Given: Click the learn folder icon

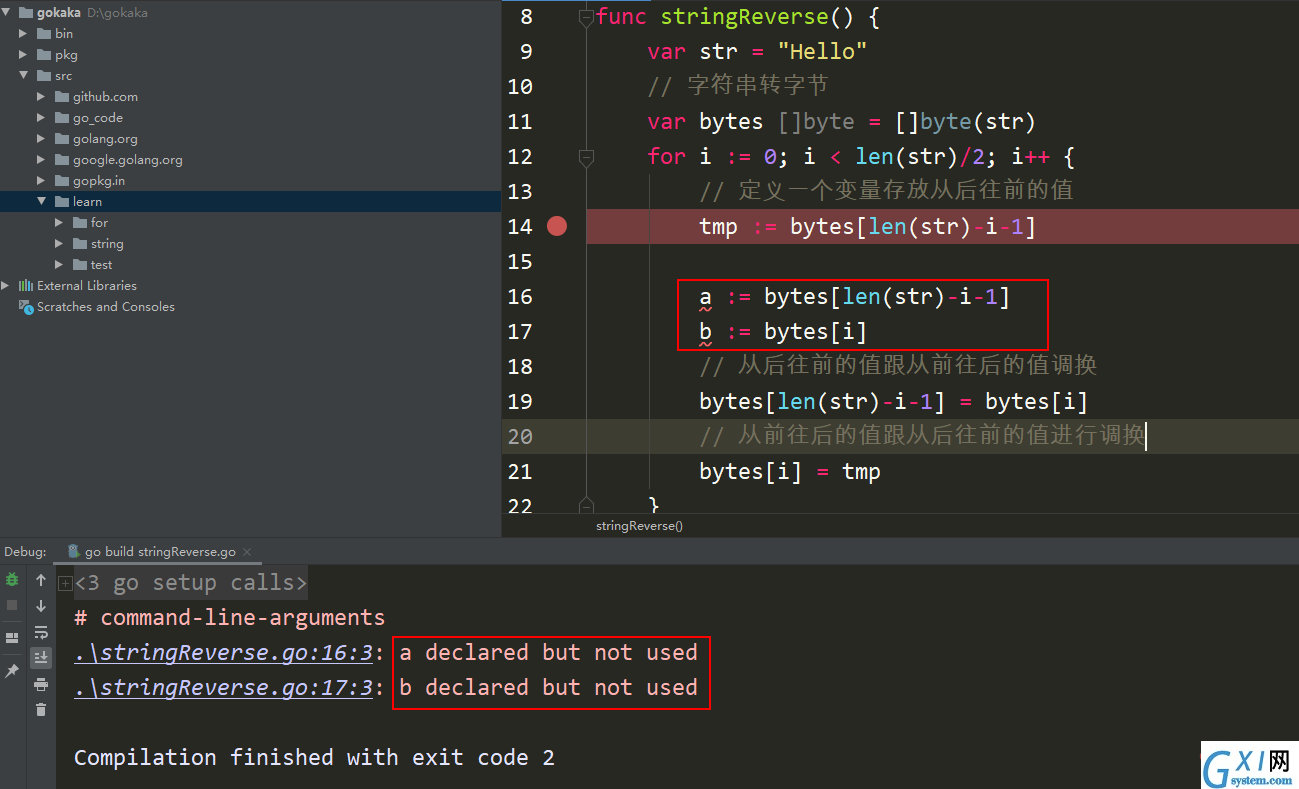Looking at the screenshot, I should tap(62, 202).
